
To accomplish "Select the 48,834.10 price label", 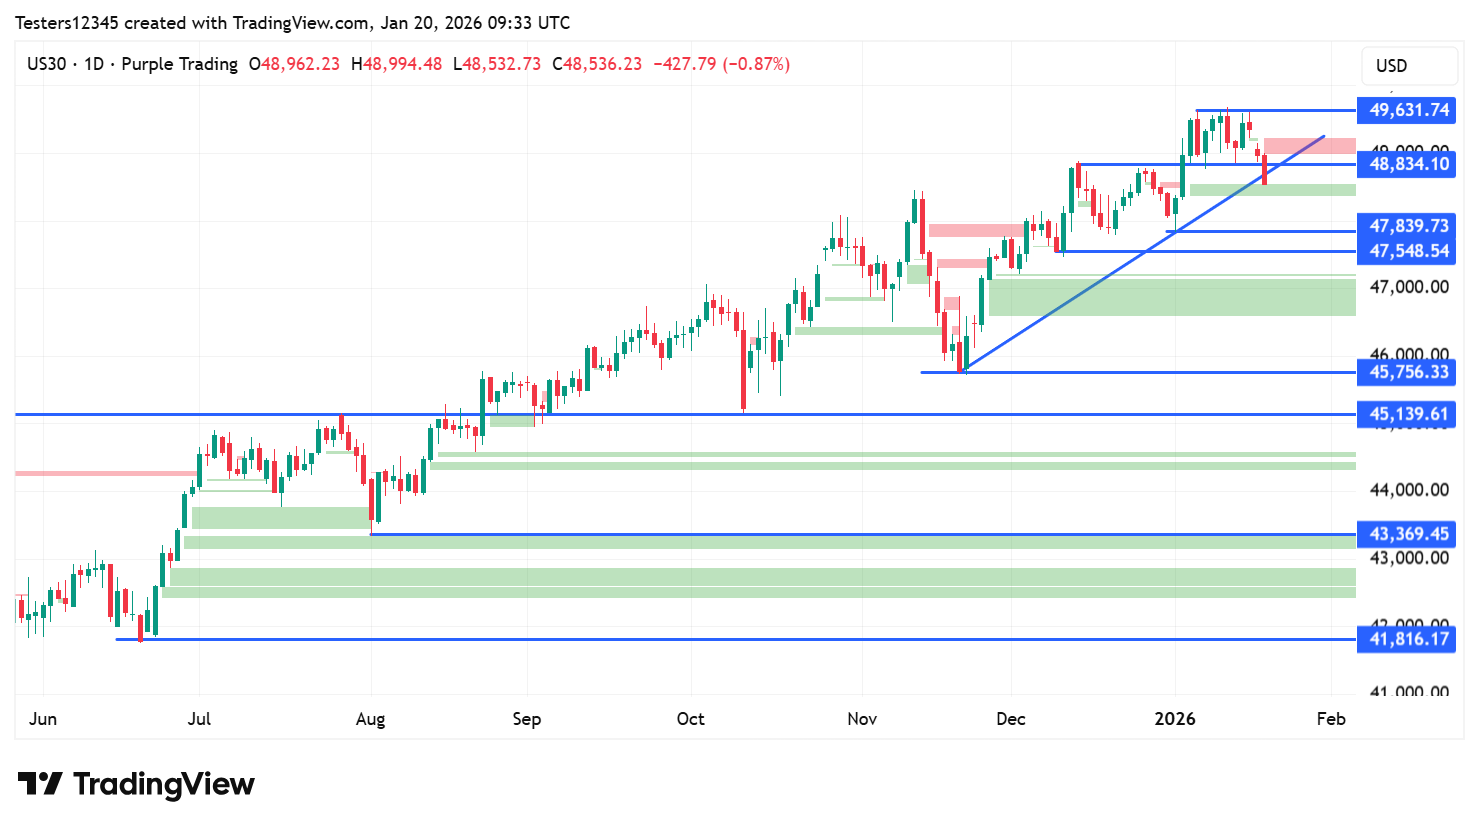I will (1408, 164).
